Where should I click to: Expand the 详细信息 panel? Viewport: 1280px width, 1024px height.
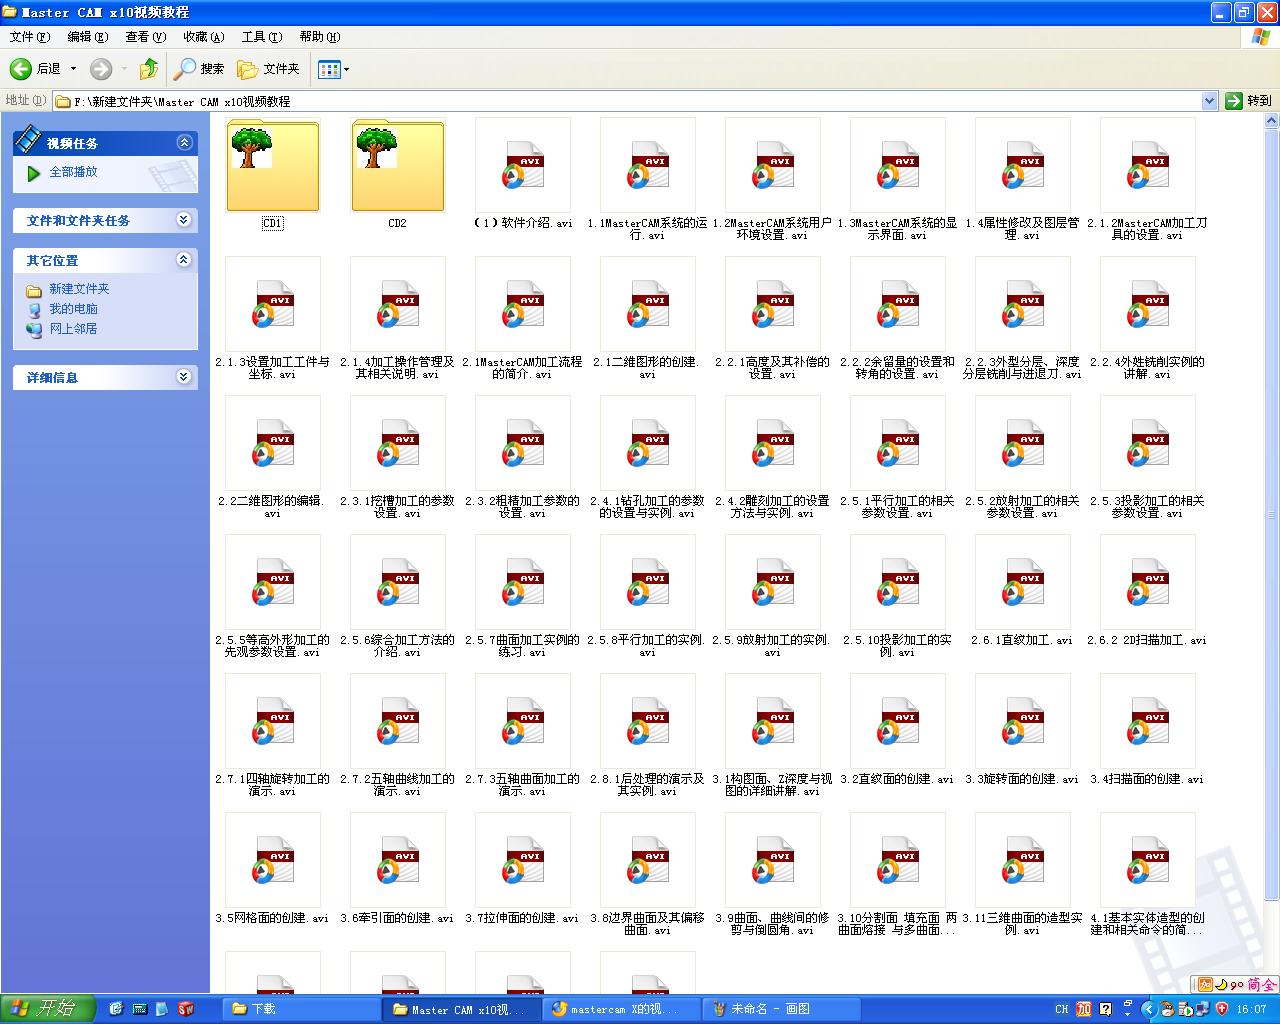coord(184,377)
